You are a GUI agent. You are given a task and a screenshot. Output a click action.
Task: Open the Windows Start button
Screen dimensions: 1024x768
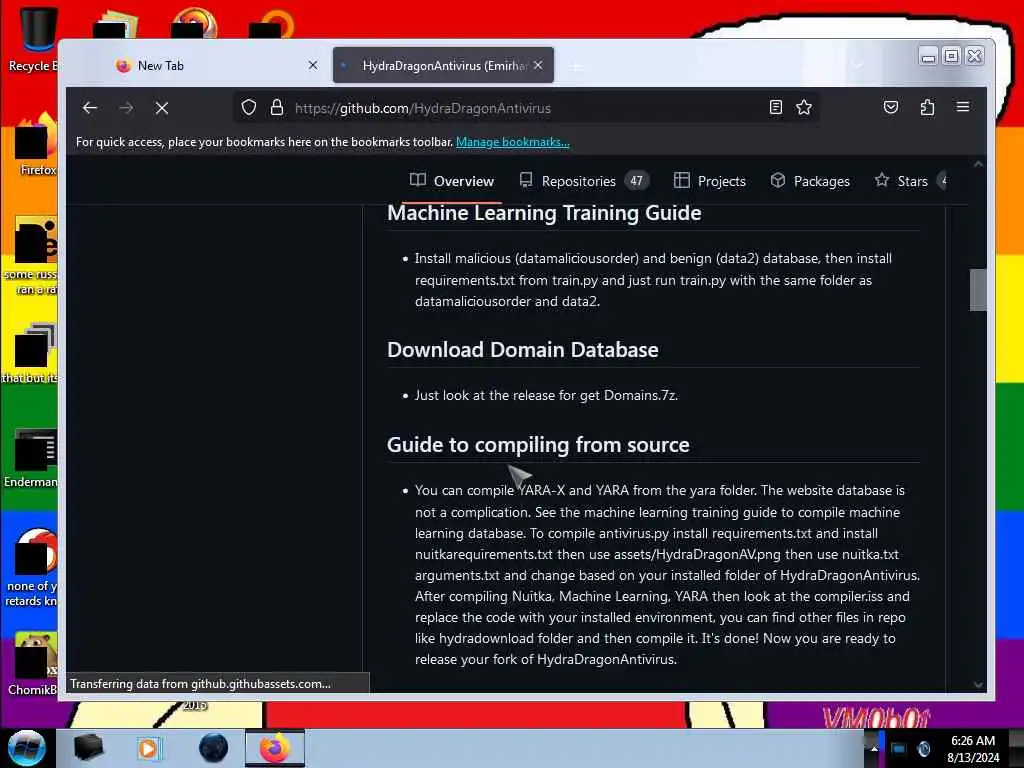tap(26, 748)
